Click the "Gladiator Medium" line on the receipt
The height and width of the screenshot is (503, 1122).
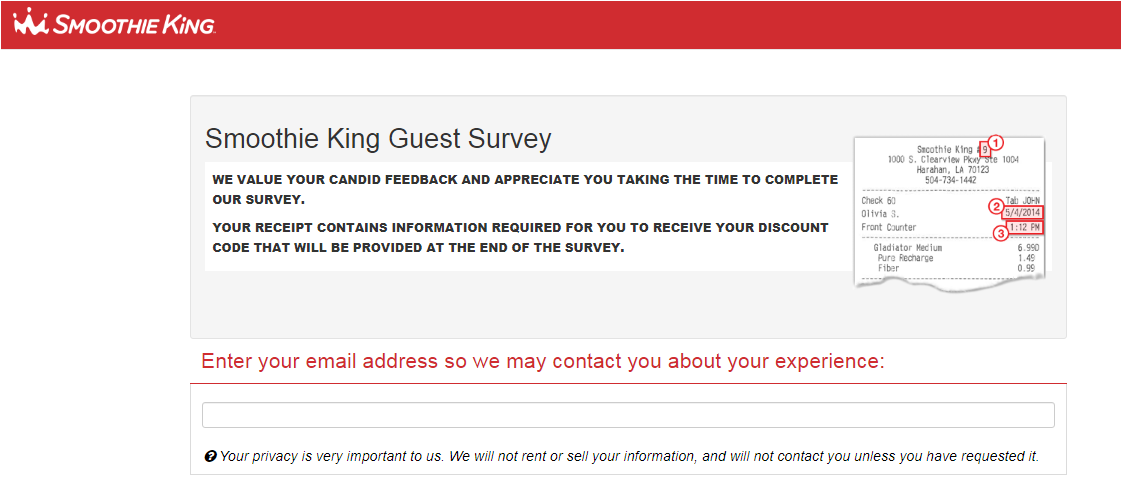click(907, 247)
